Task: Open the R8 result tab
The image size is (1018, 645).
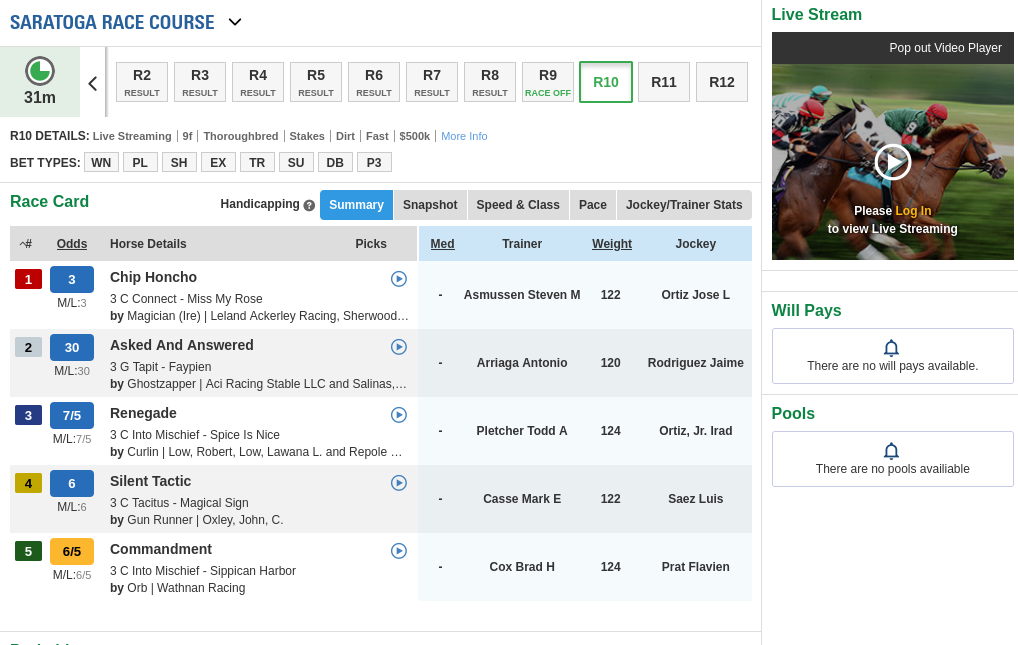Action: 490,82
